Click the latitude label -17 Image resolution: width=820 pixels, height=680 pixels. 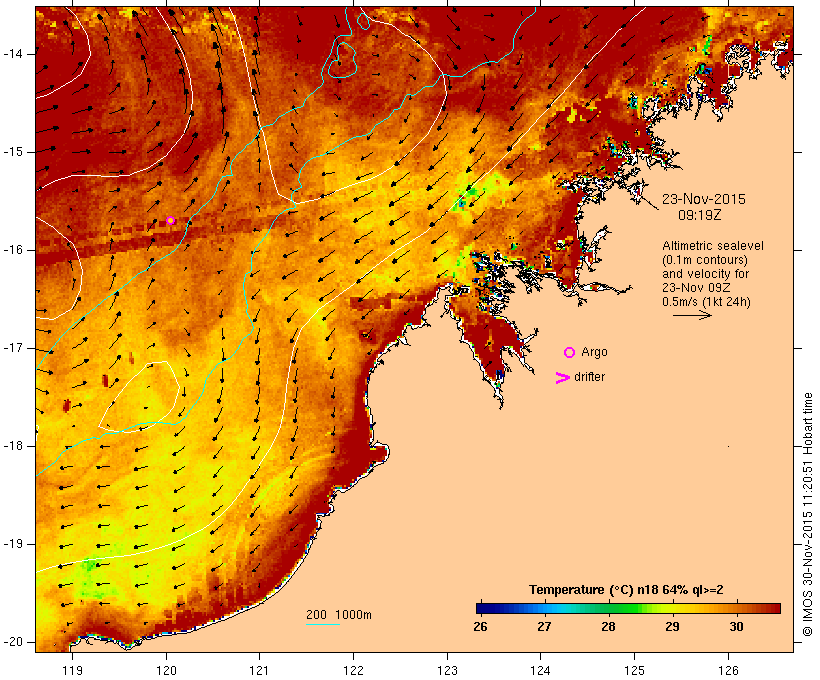13,348
